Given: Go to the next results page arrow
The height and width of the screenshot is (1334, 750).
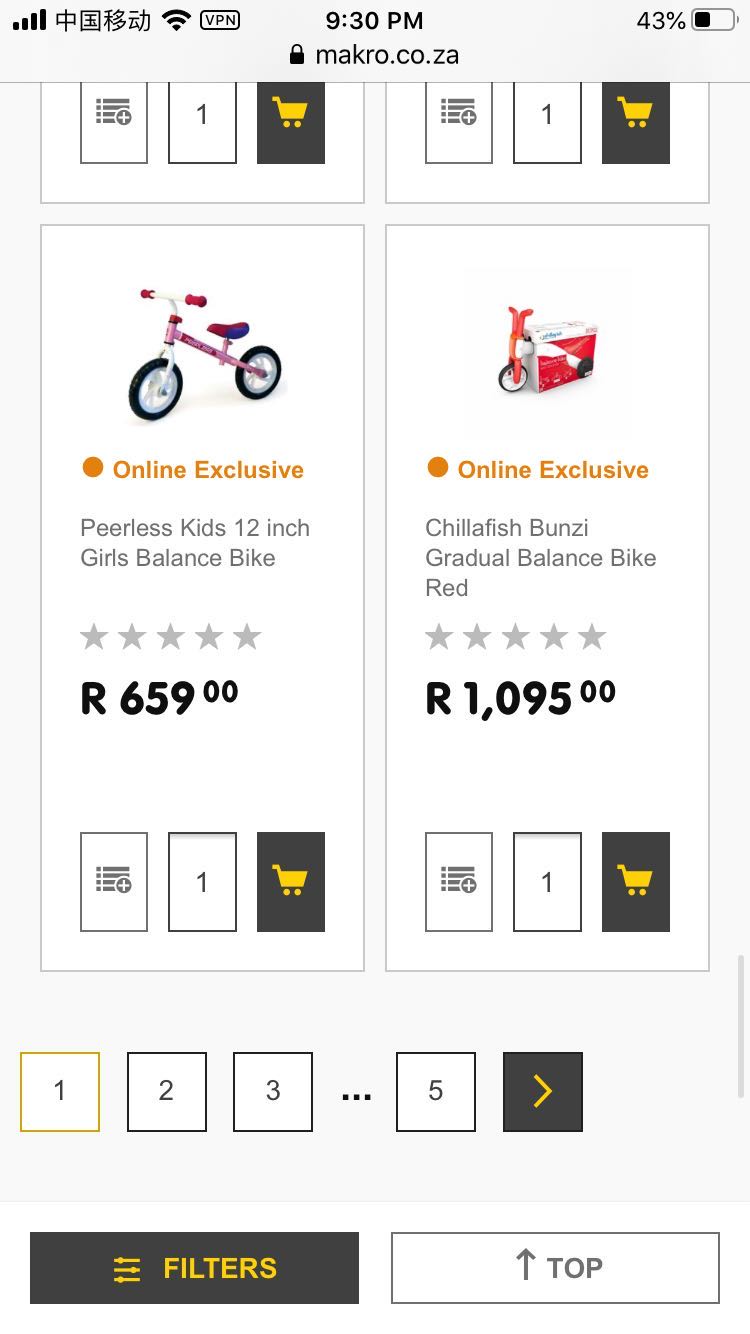Looking at the screenshot, I should coord(542,1091).
